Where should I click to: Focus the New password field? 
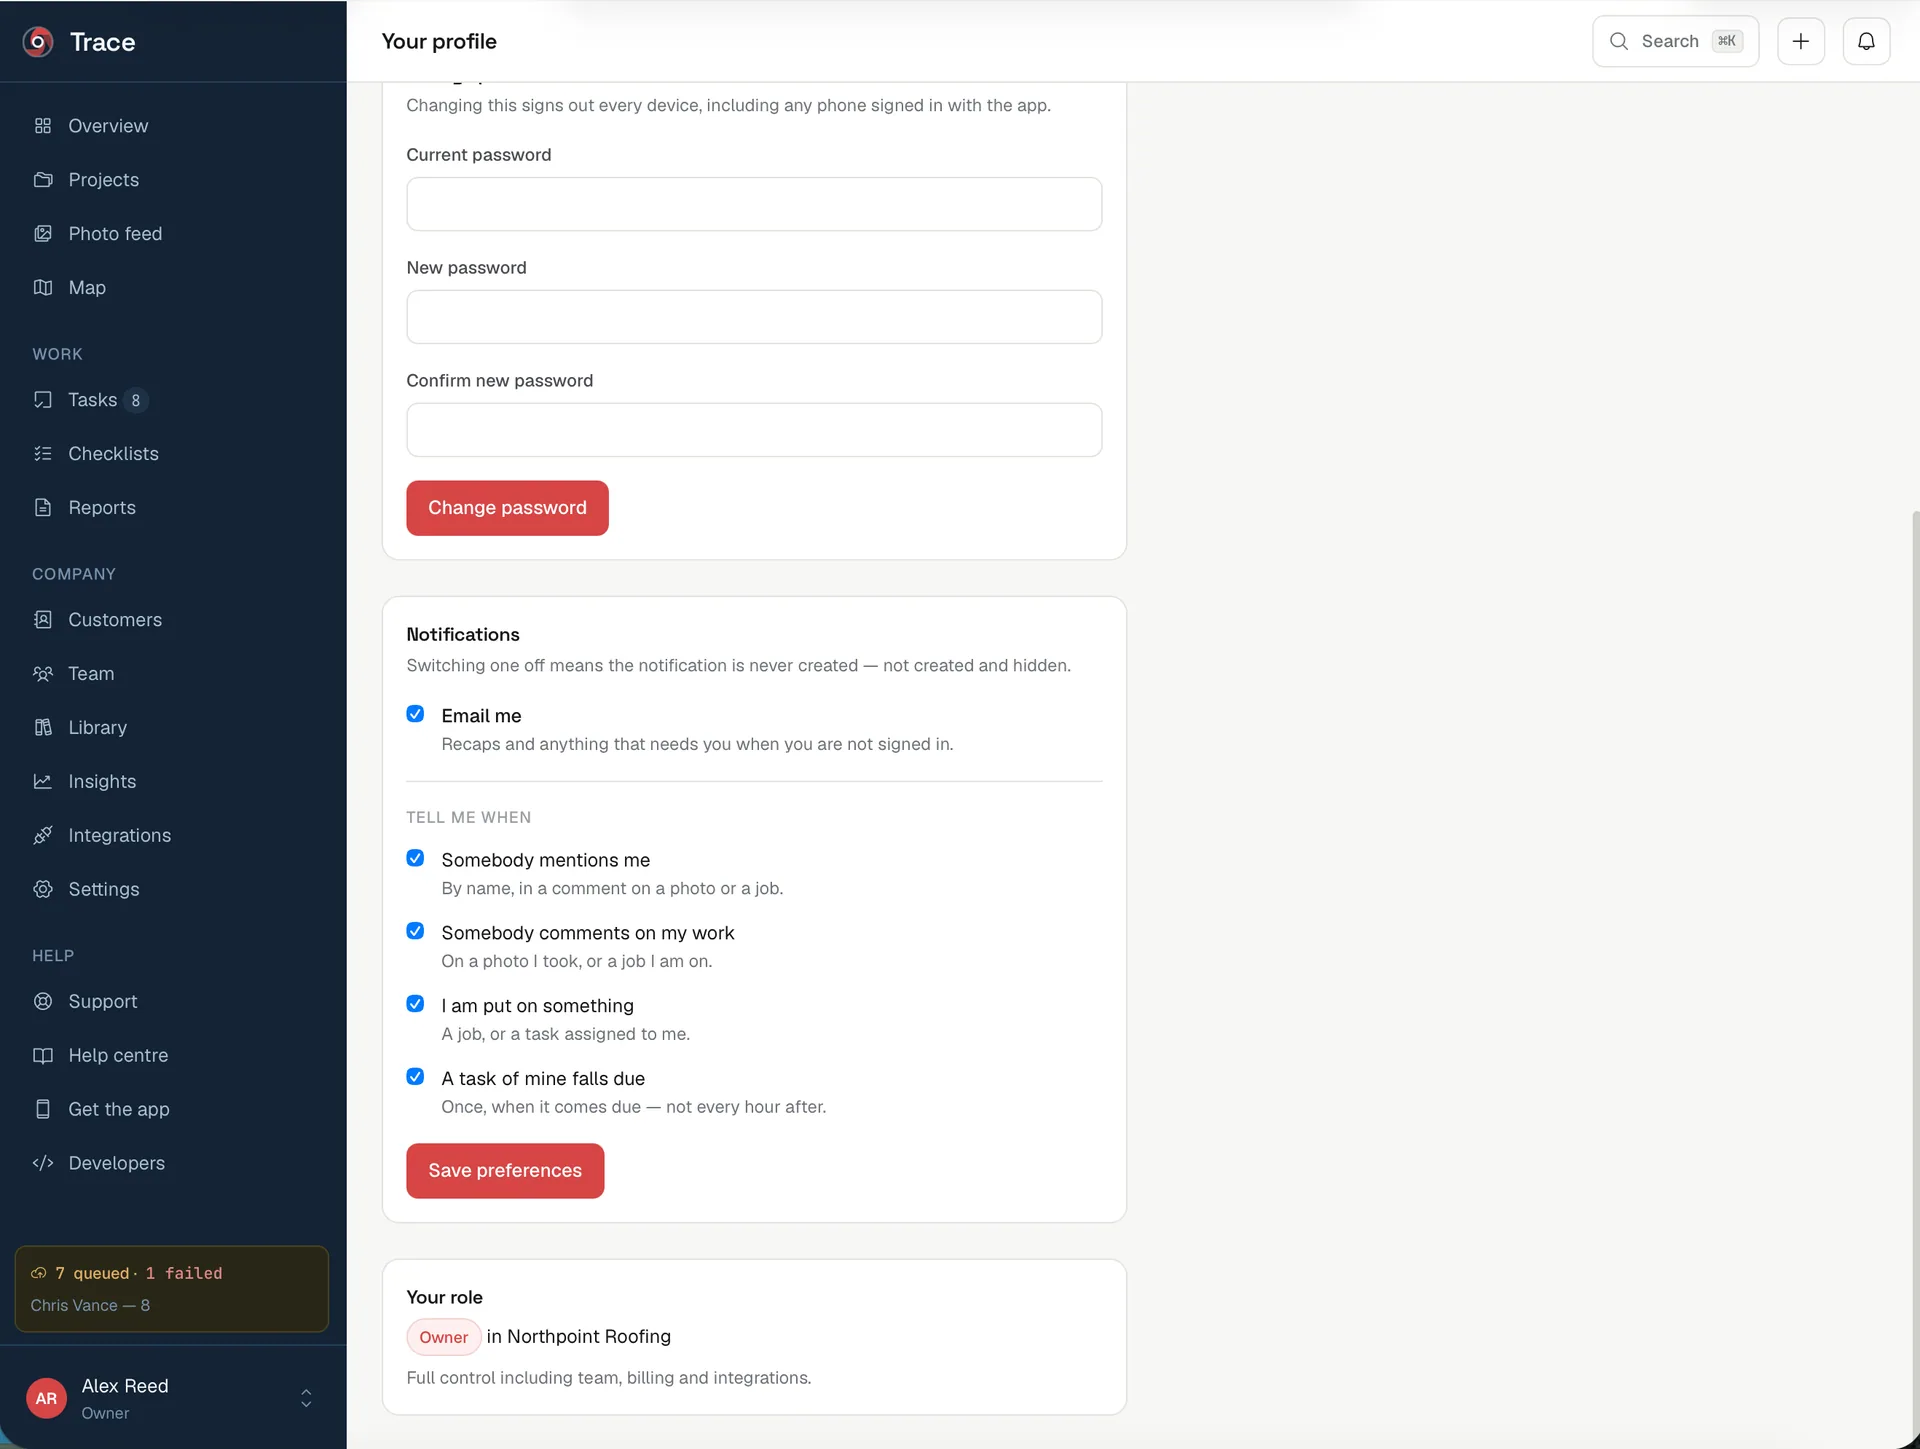(754, 317)
